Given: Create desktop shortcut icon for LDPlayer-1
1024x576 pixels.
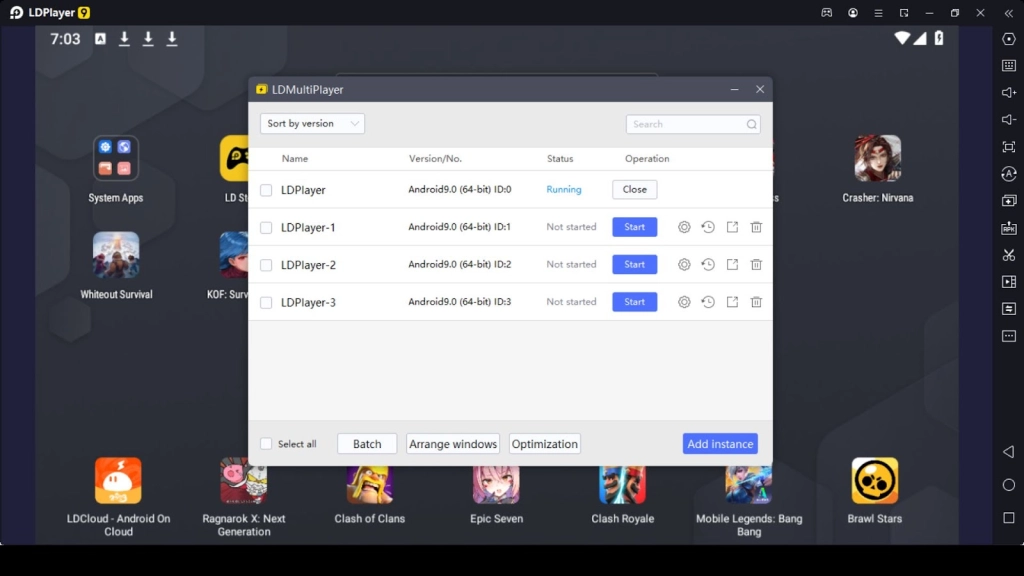Looking at the screenshot, I should (x=732, y=227).
